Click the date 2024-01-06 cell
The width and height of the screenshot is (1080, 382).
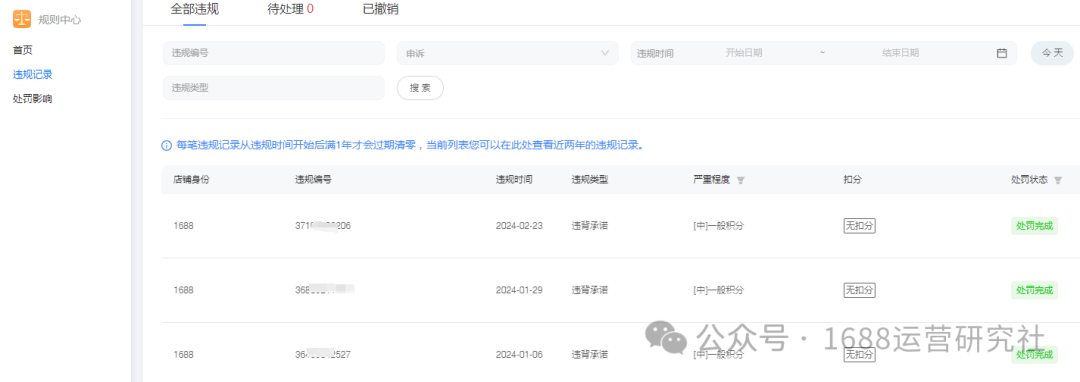point(519,354)
